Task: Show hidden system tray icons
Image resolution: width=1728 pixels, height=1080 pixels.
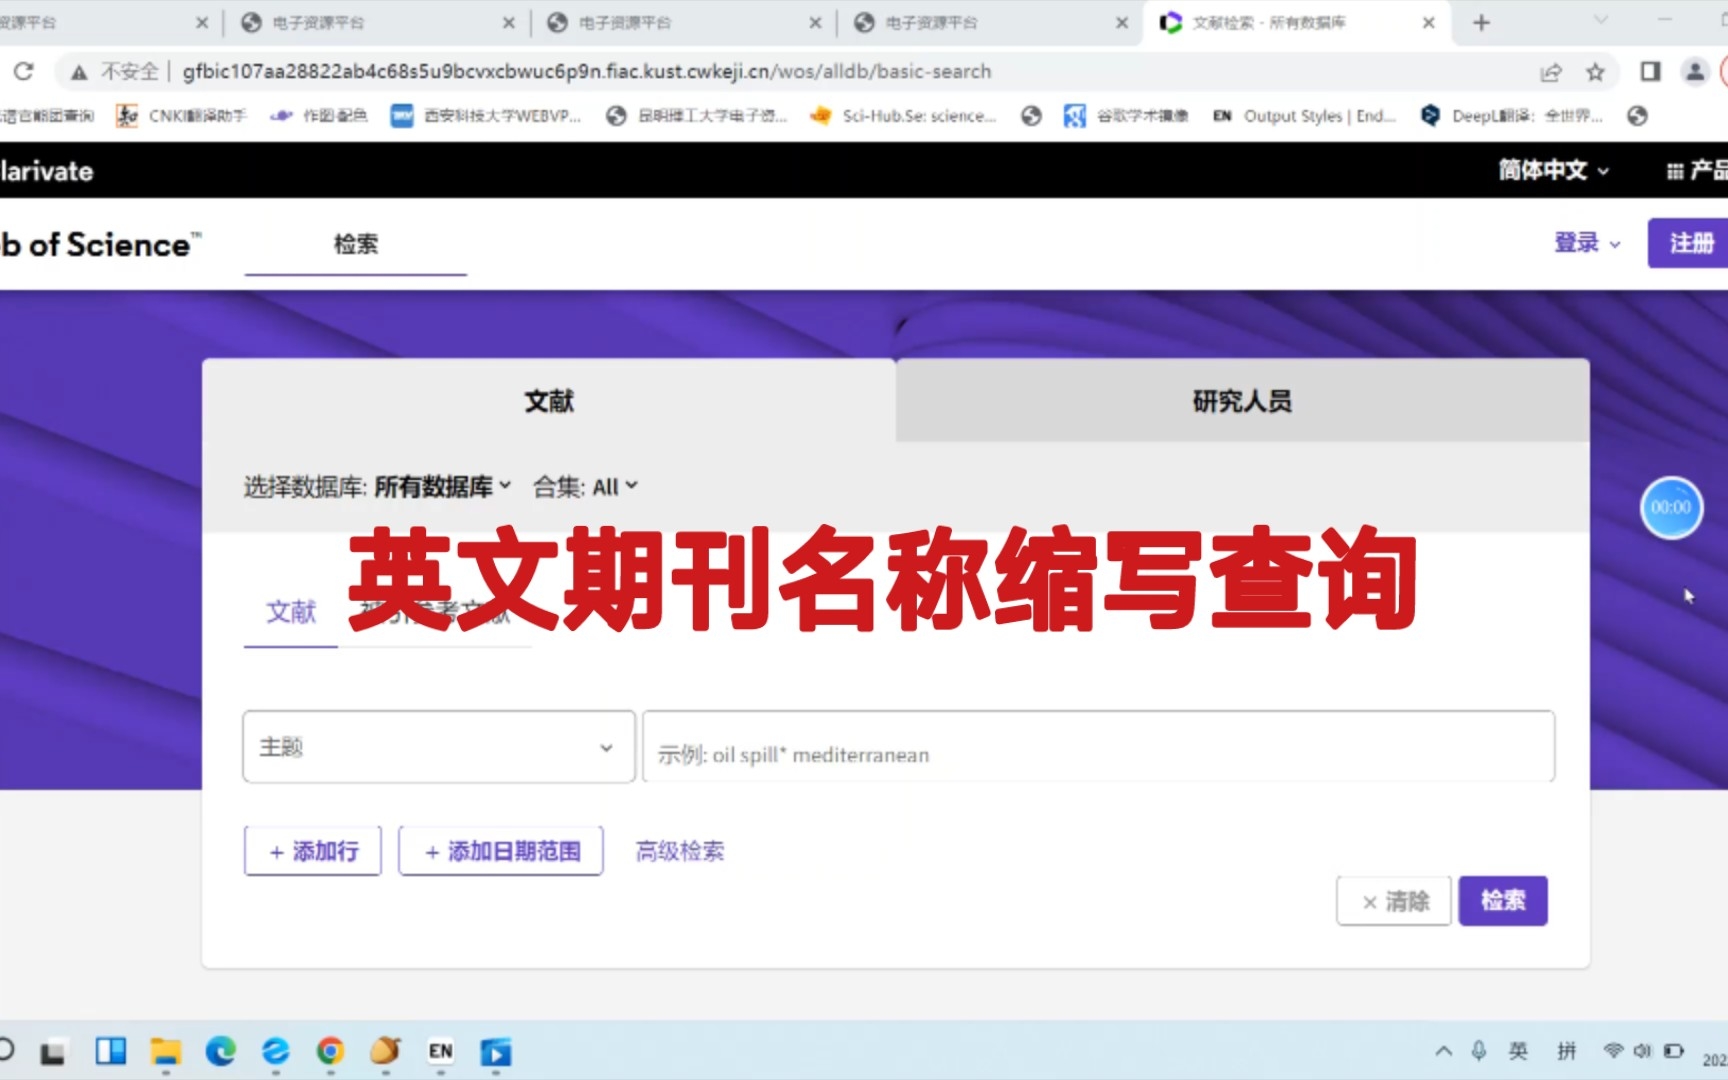Action: (x=1443, y=1051)
